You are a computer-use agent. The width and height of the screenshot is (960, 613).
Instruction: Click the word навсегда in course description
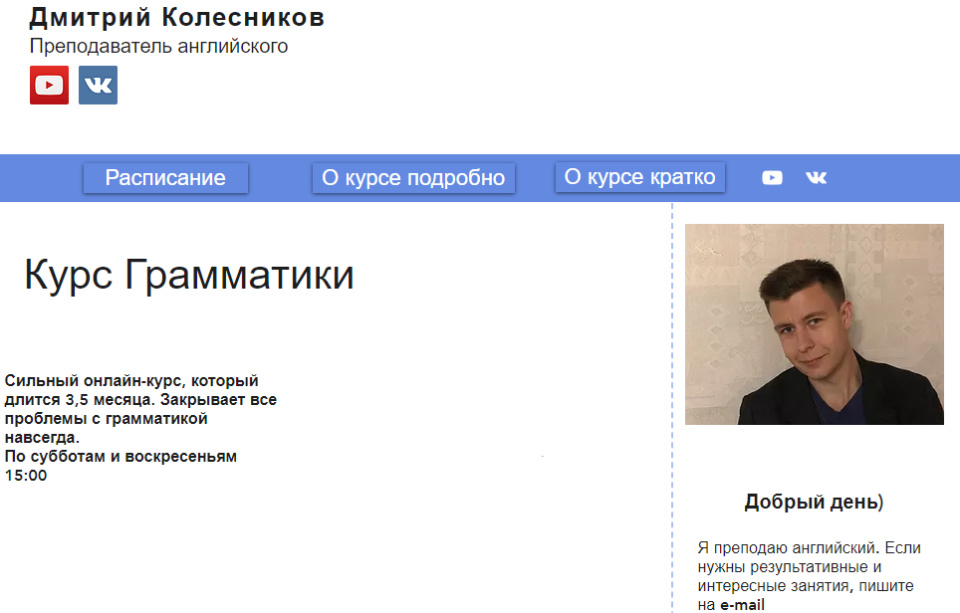[x=42, y=438]
